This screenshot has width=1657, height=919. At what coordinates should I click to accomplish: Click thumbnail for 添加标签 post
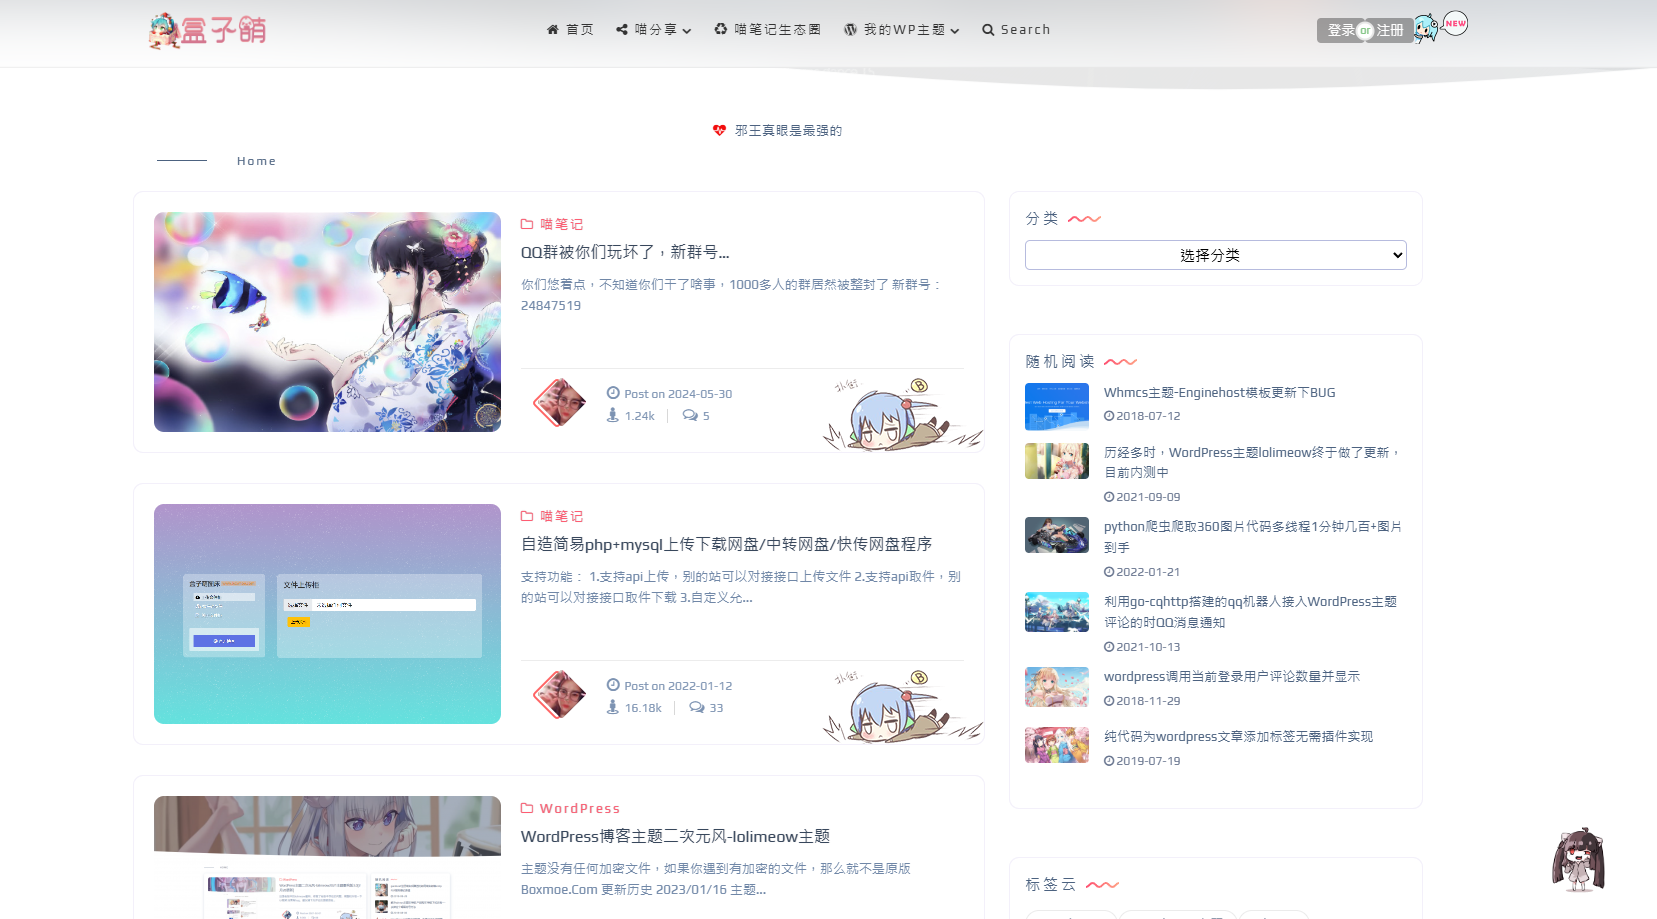pos(1057,745)
